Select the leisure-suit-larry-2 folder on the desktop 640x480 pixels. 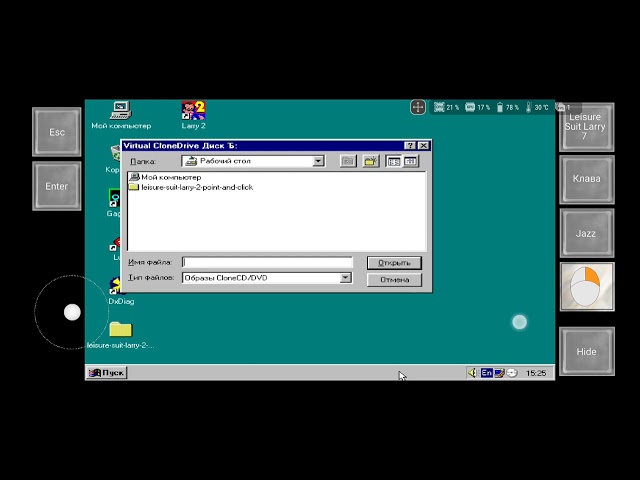(121, 335)
